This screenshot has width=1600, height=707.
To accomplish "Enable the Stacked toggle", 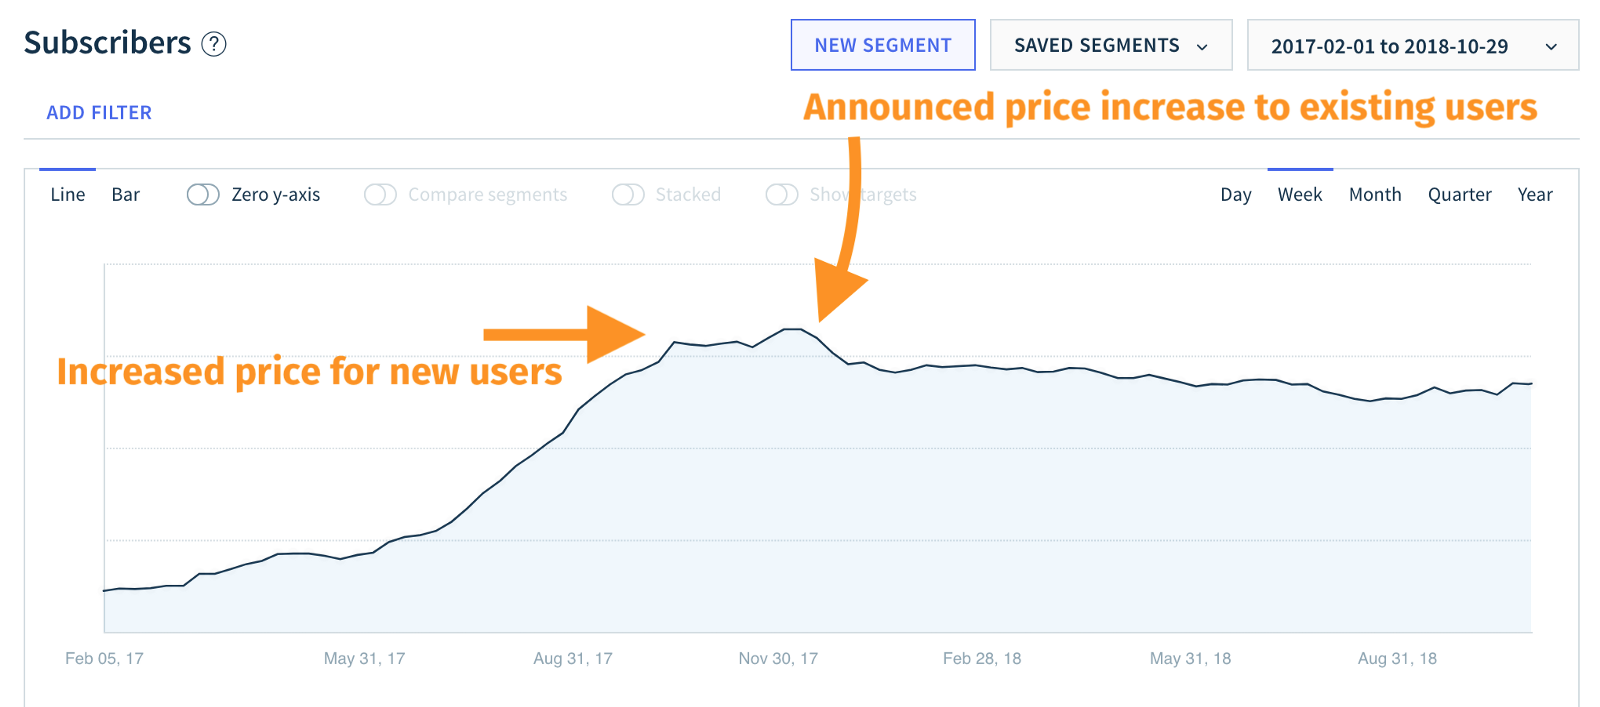I will (628, 195).
